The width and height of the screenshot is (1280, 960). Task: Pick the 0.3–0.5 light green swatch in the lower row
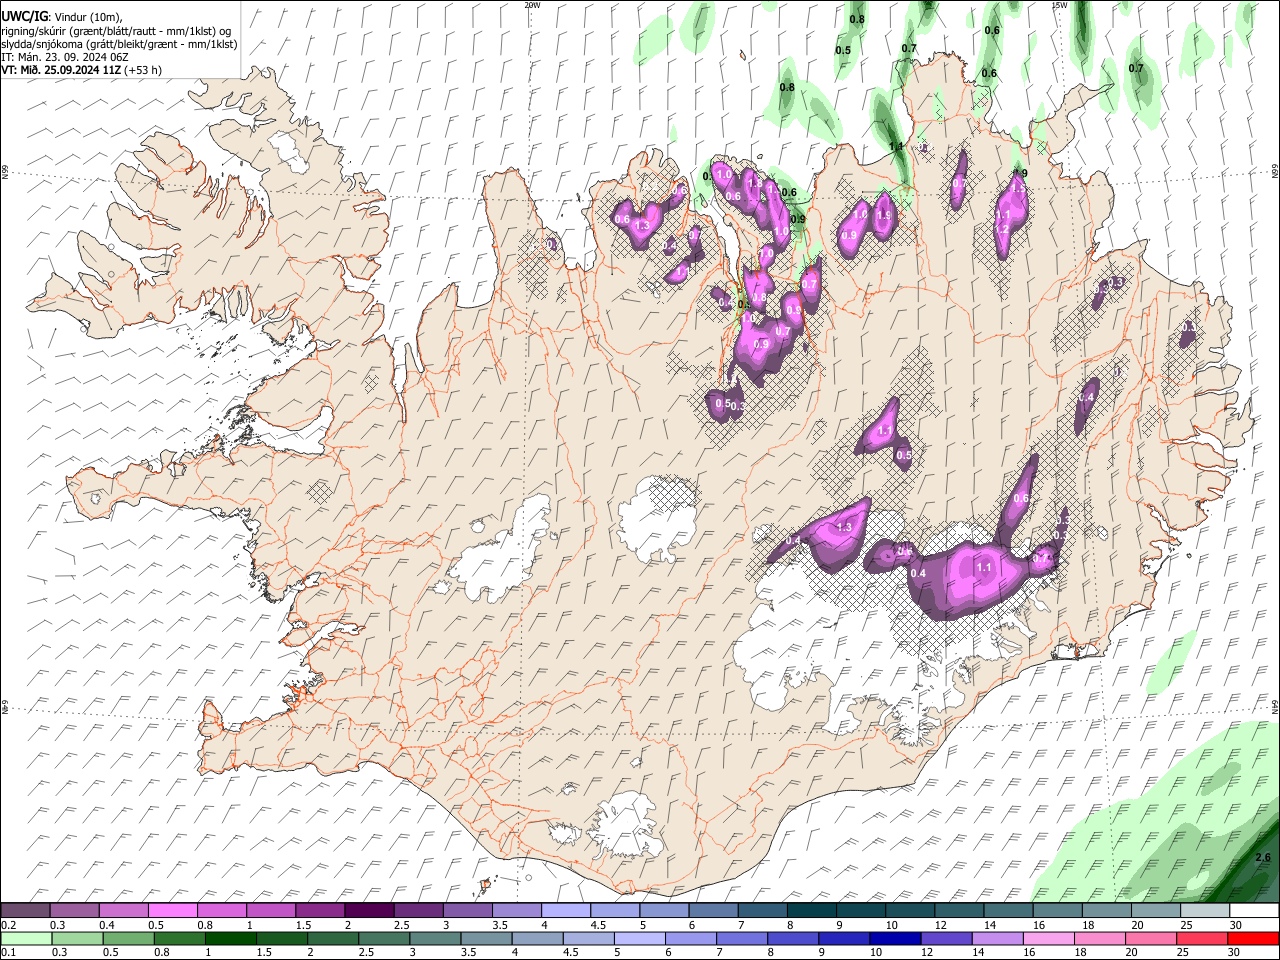pos(77,938)
